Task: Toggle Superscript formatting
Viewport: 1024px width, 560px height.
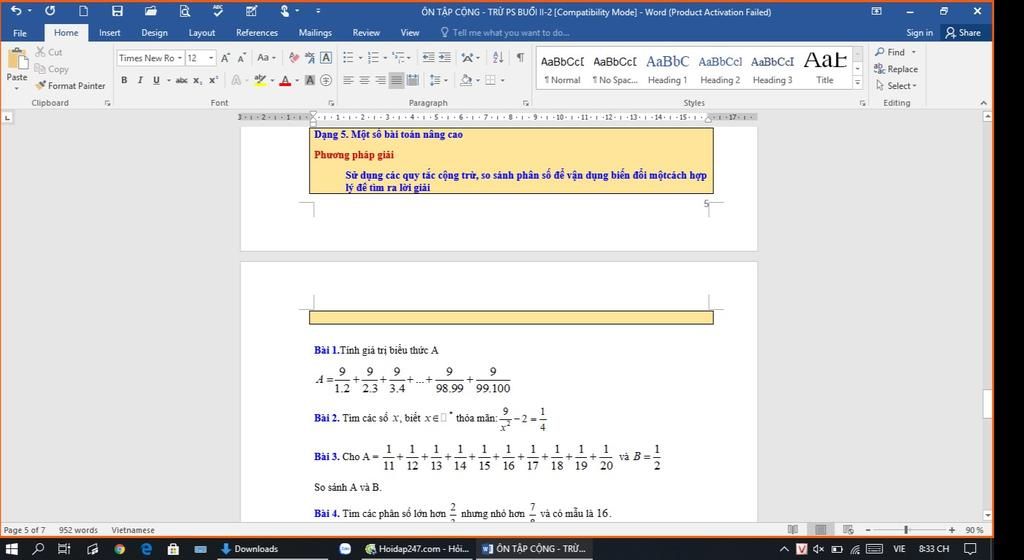Action: (x=214, y=80)
